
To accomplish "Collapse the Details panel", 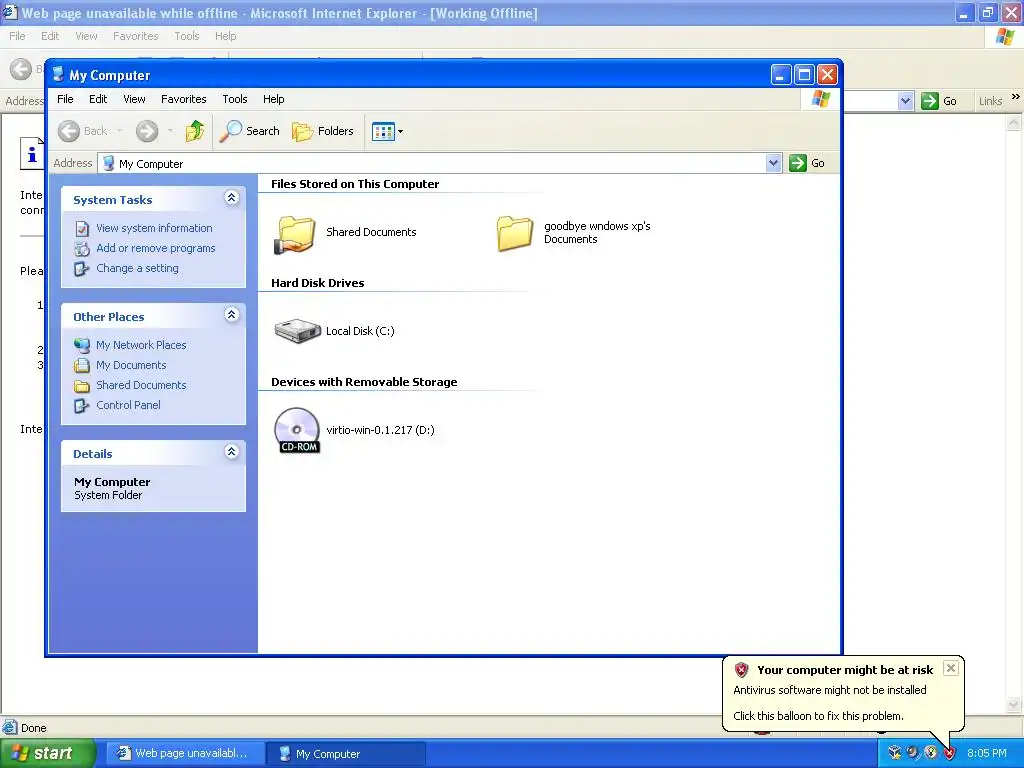I will (x=231, y=452).
